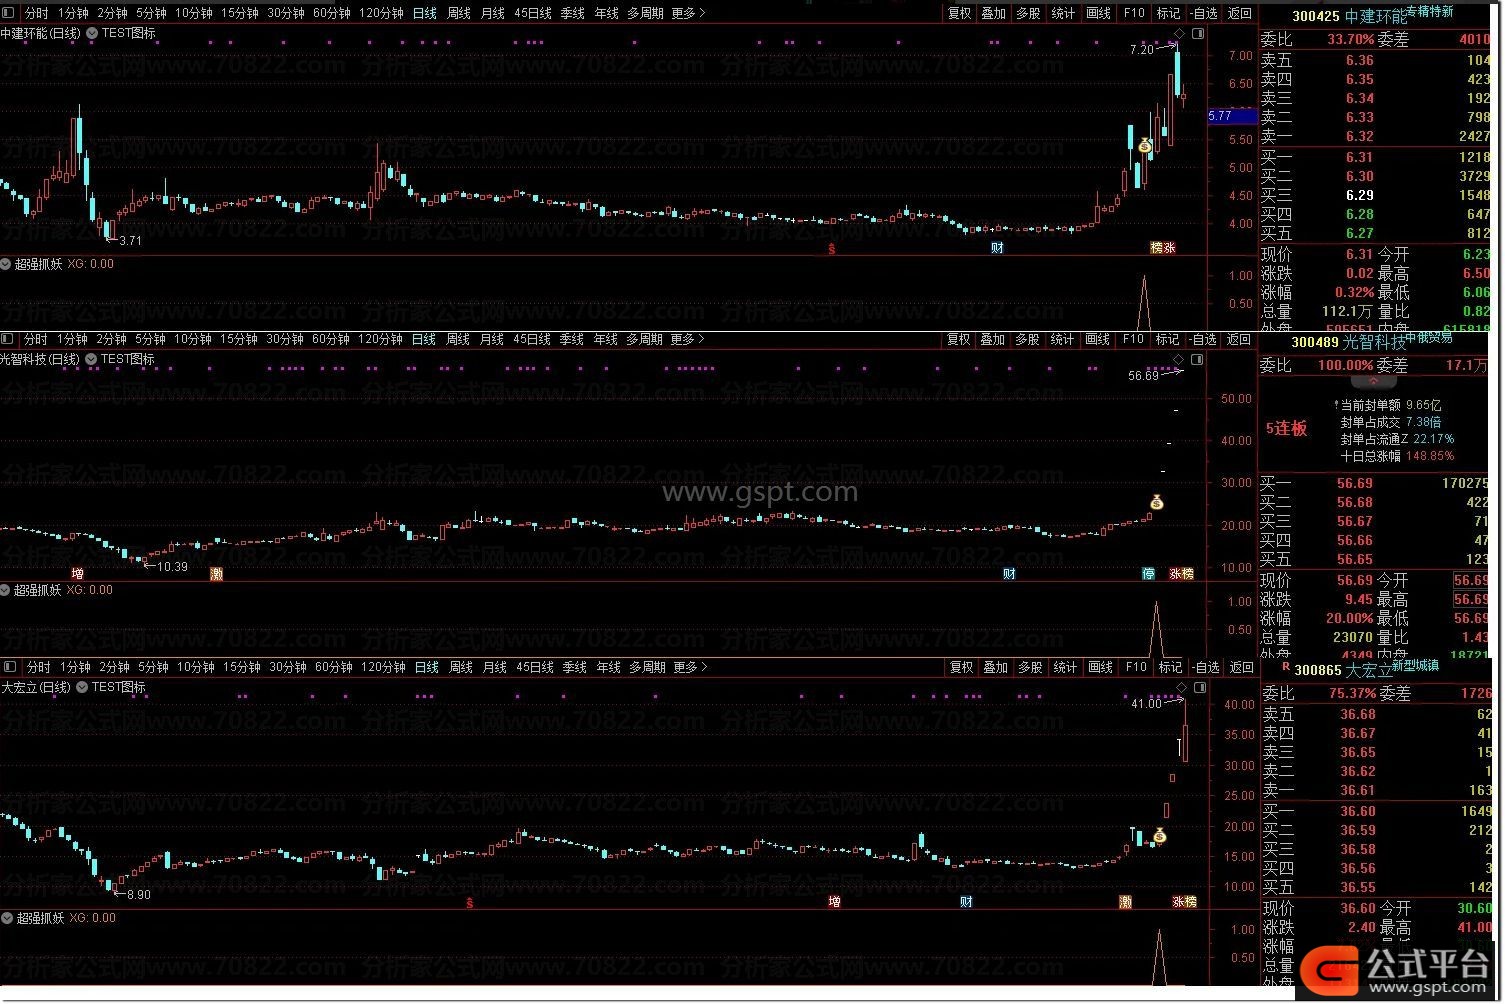Collapse the 5连板 limit-up info panel chevron
1505x1004 pixels.
click(x=1374, y=381)
